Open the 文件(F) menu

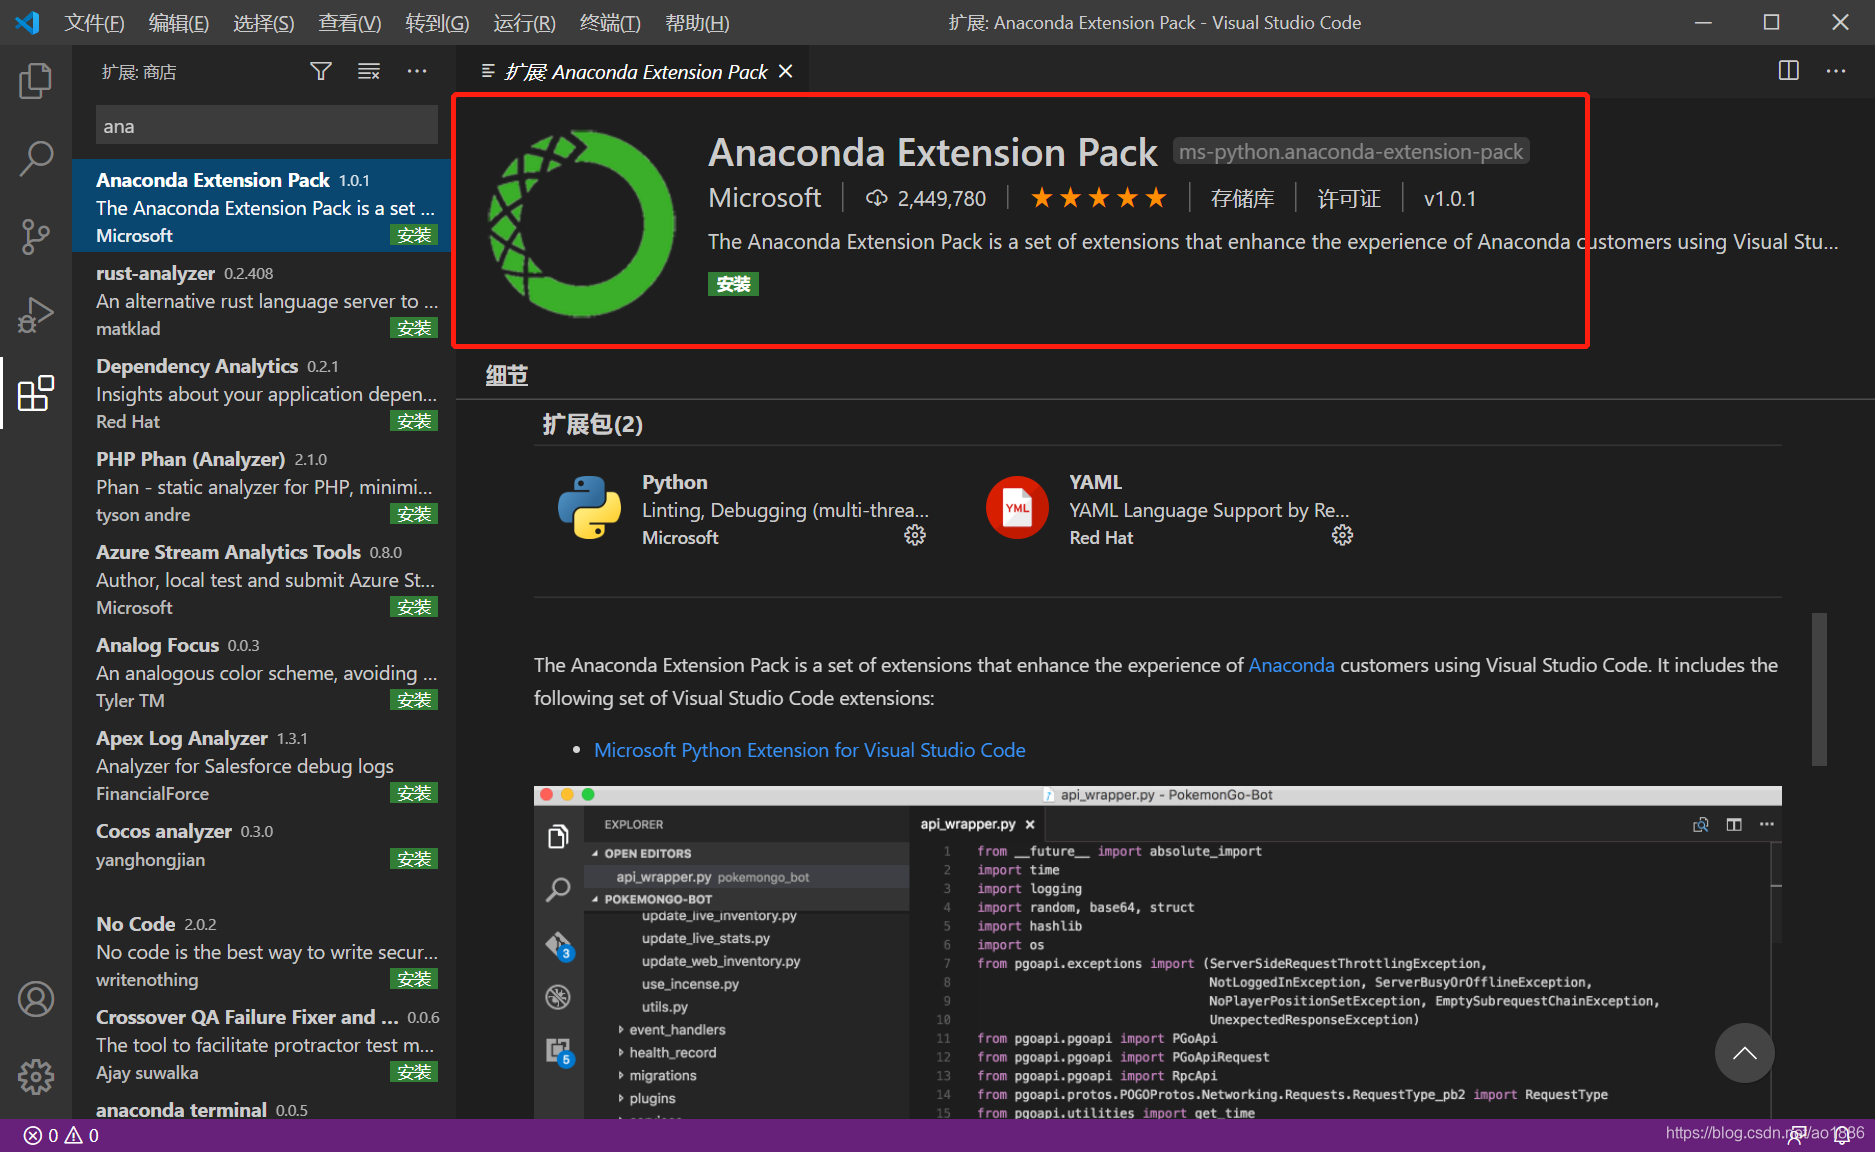click(x=94, y=22)
